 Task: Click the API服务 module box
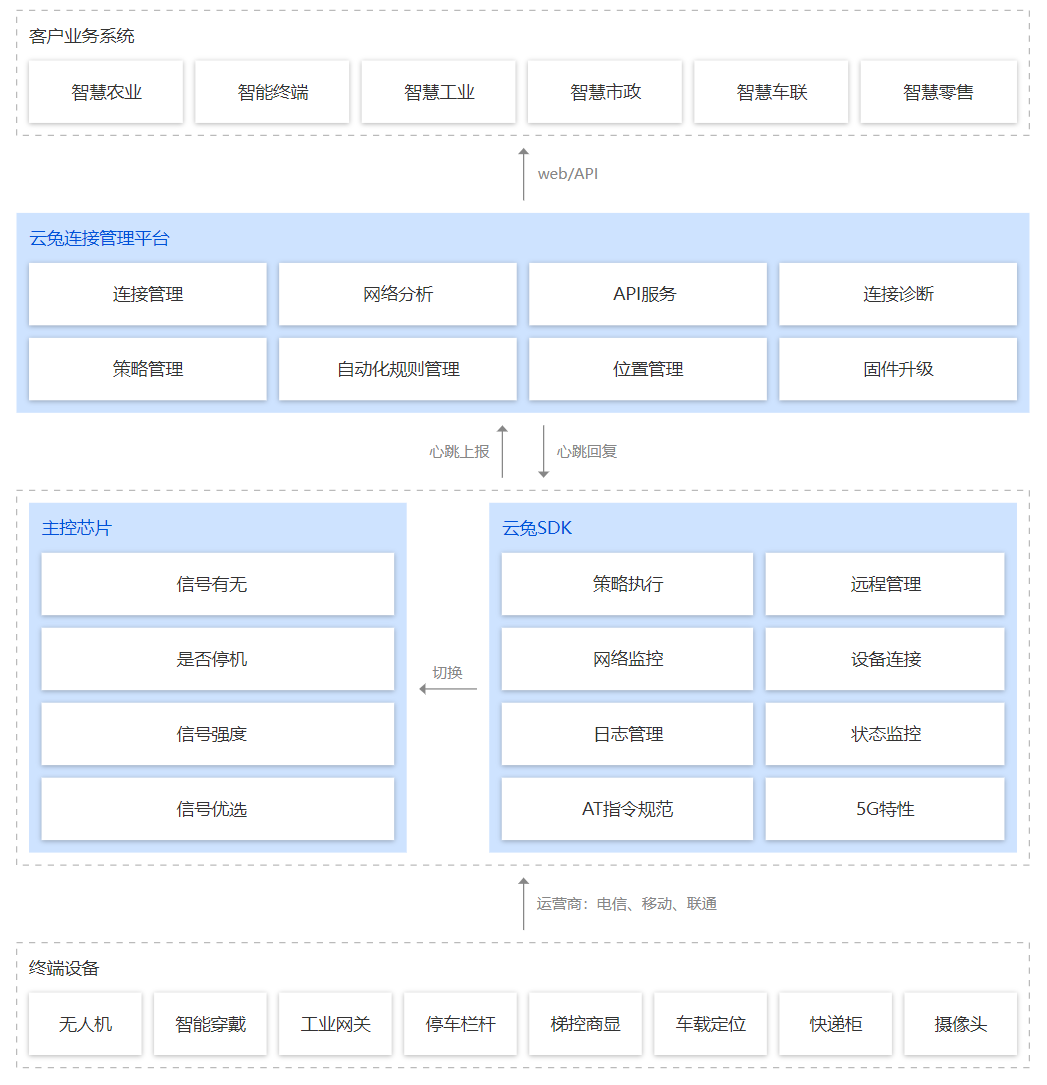648,294
